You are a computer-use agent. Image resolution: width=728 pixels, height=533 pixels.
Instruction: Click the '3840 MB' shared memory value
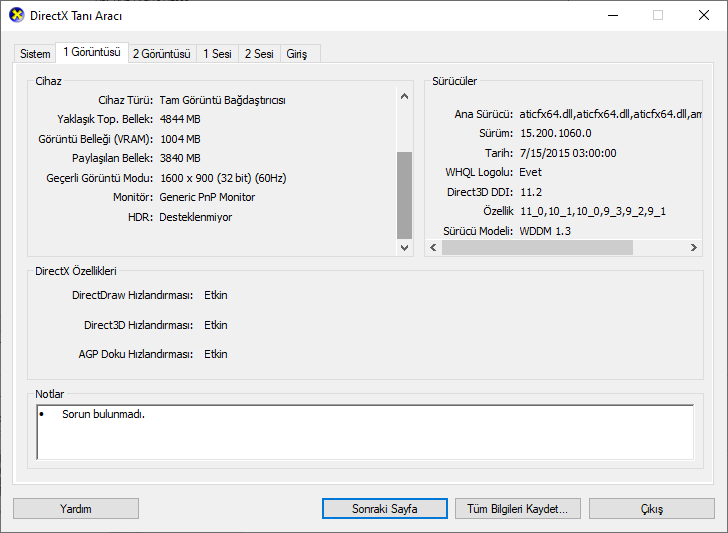pos(180,158)
